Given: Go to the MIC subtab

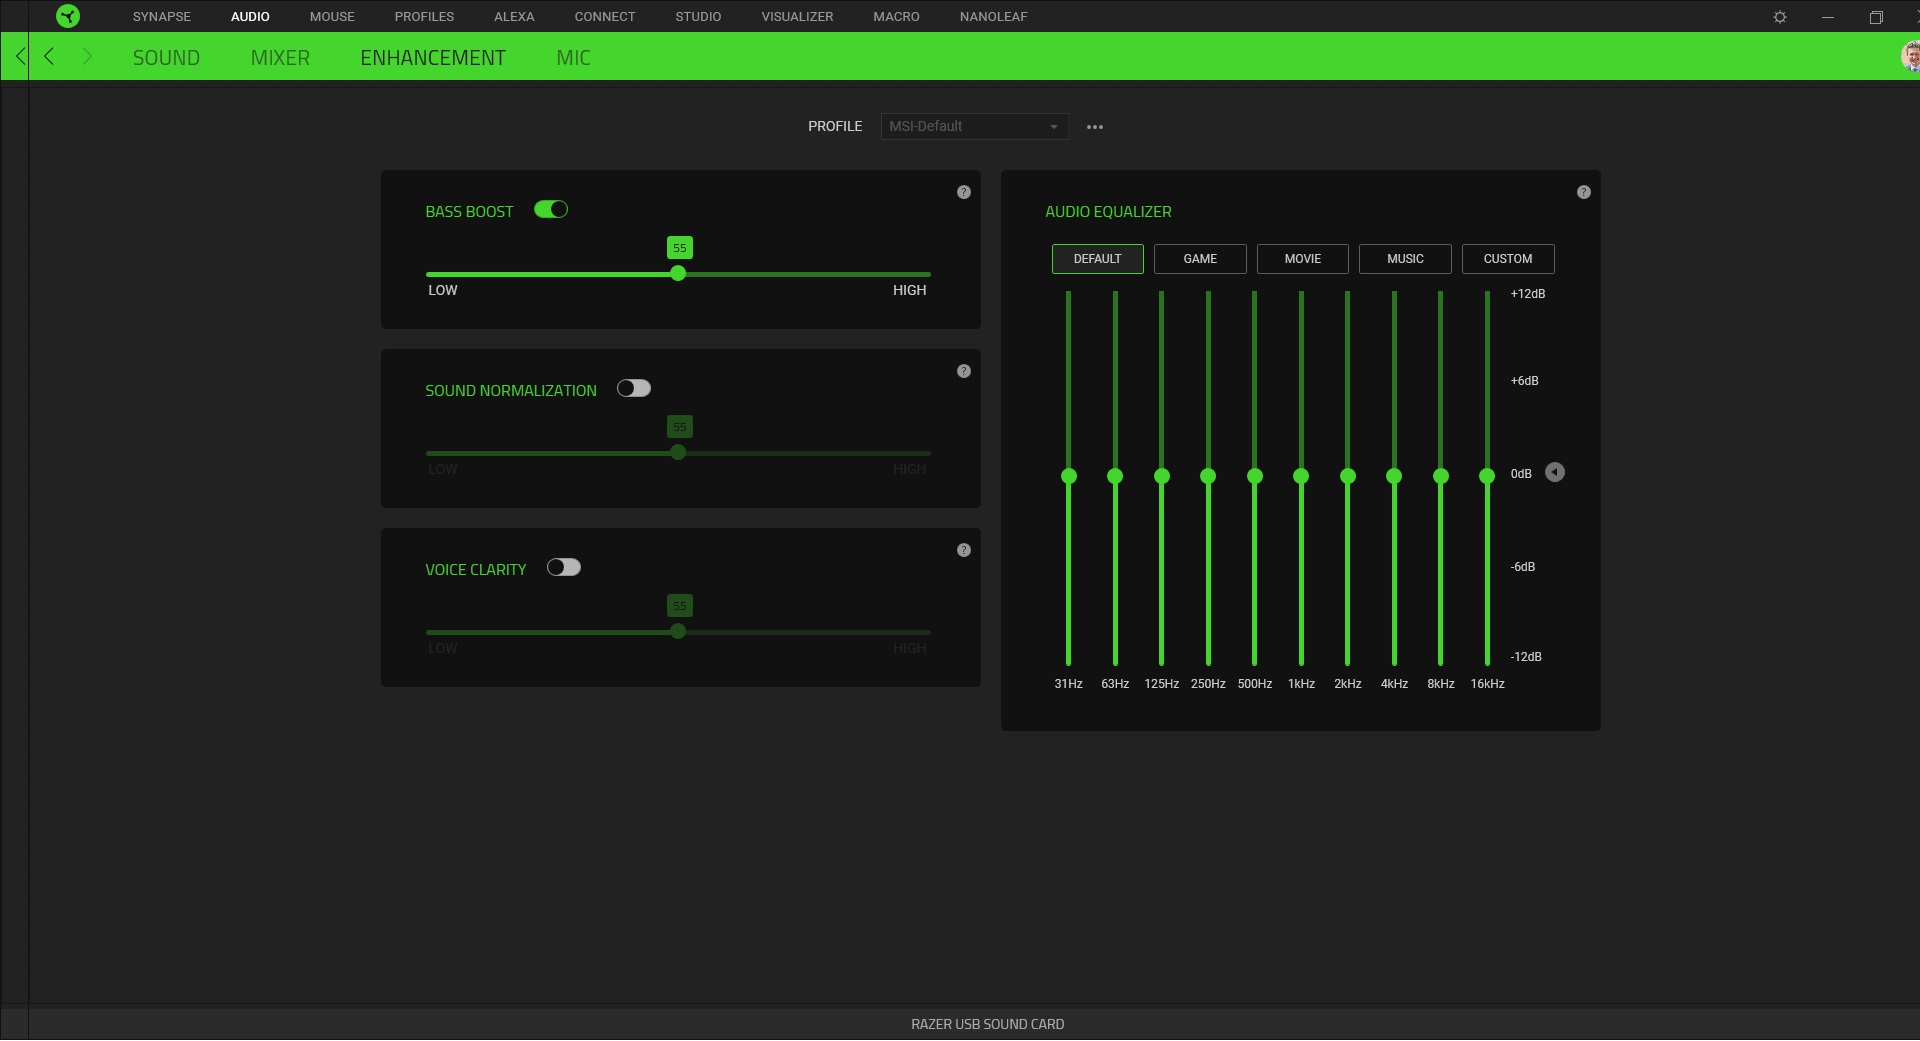Looking at the screenshot, I should point(573,58).
